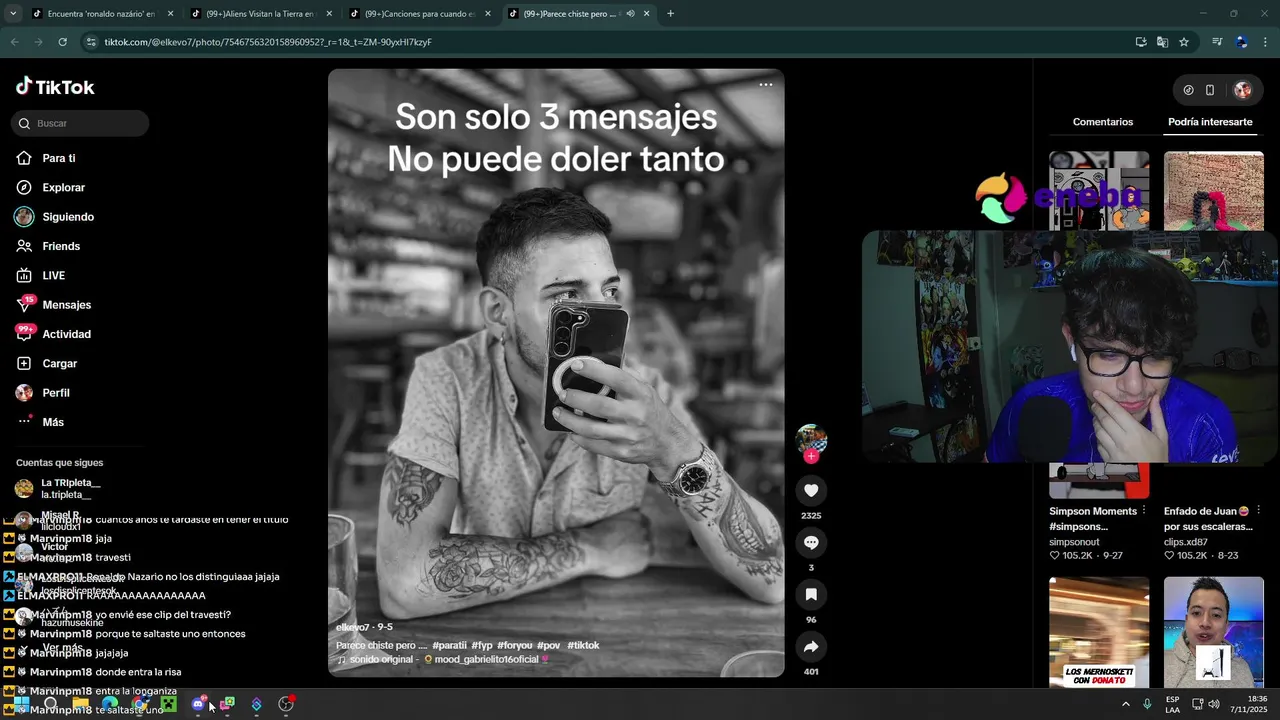The width and height of the screenshot is (1280, 720).
Task: Open Perfil page
Action: 55,393
